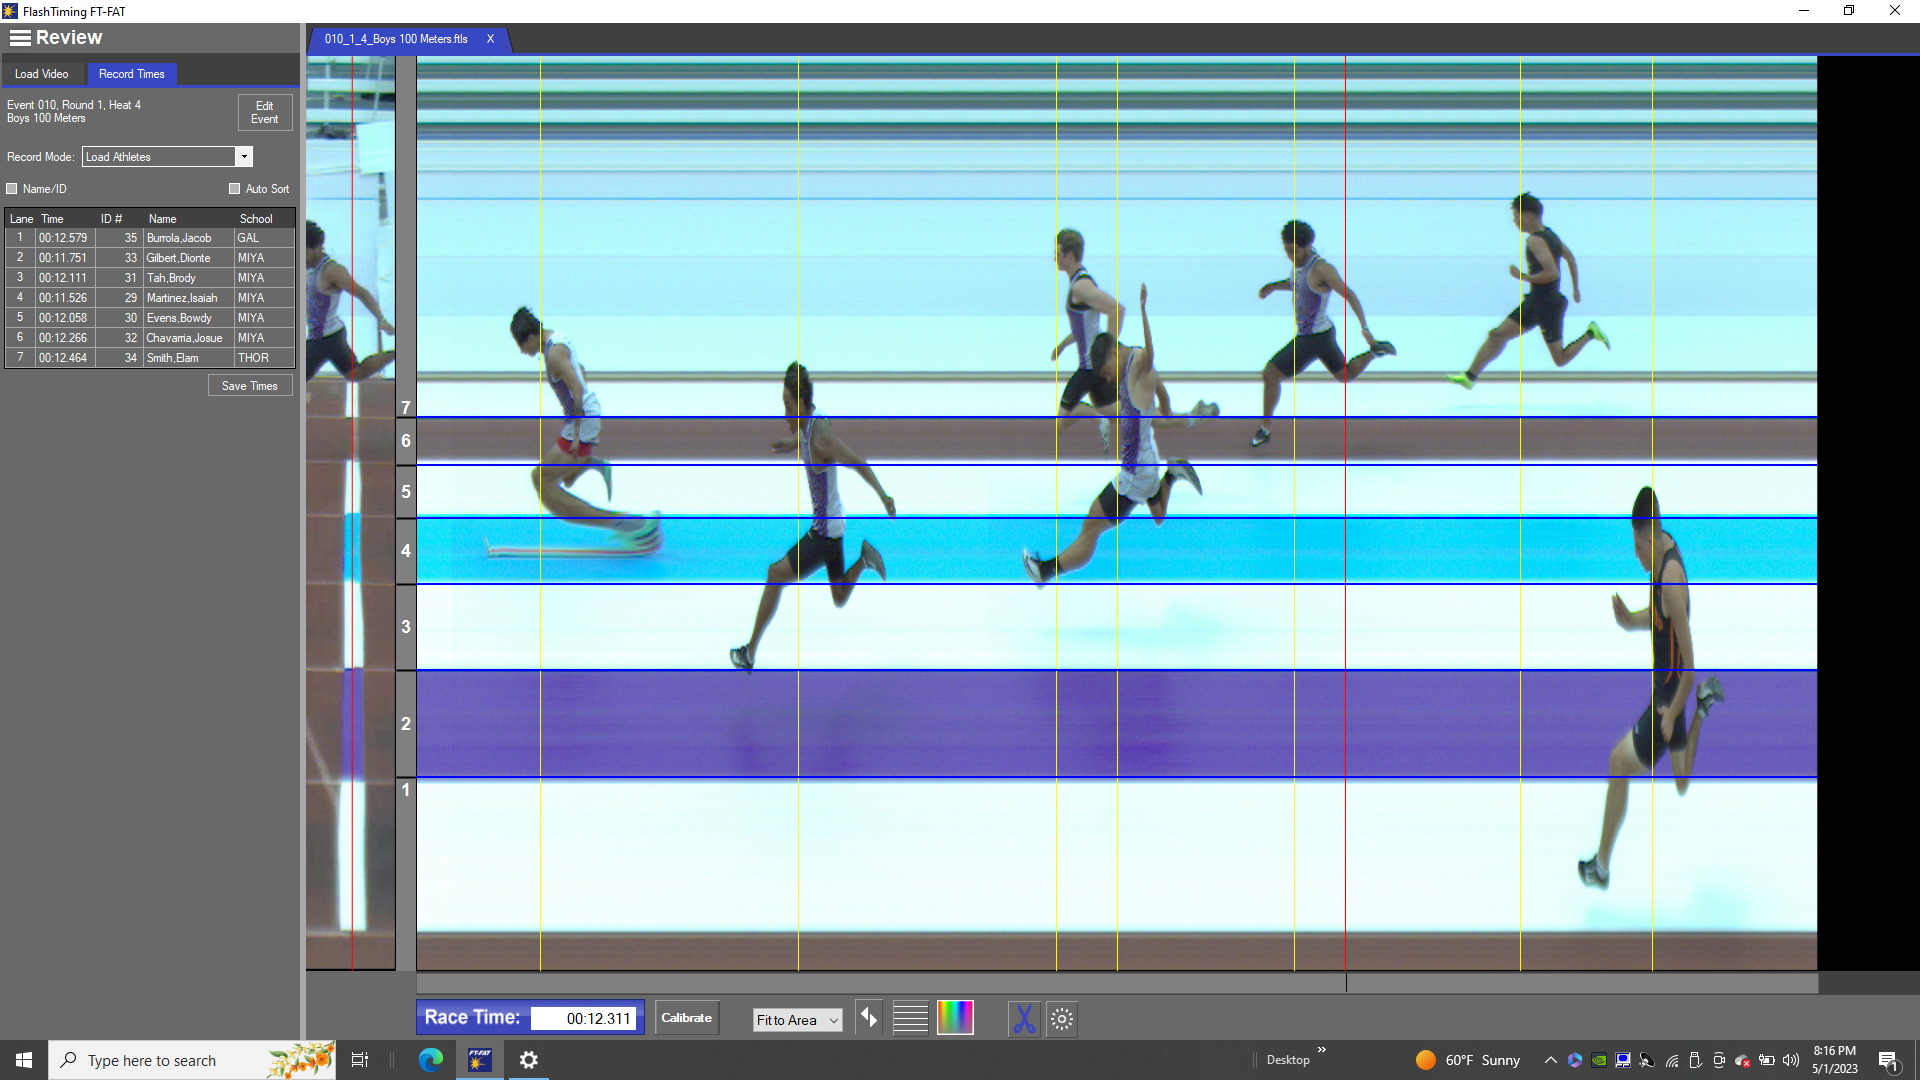The height and width of the screenshot is (1080, 1920).
Task: Select the lane 4 row Martinez,Isaiah
Action: [150, 298]
